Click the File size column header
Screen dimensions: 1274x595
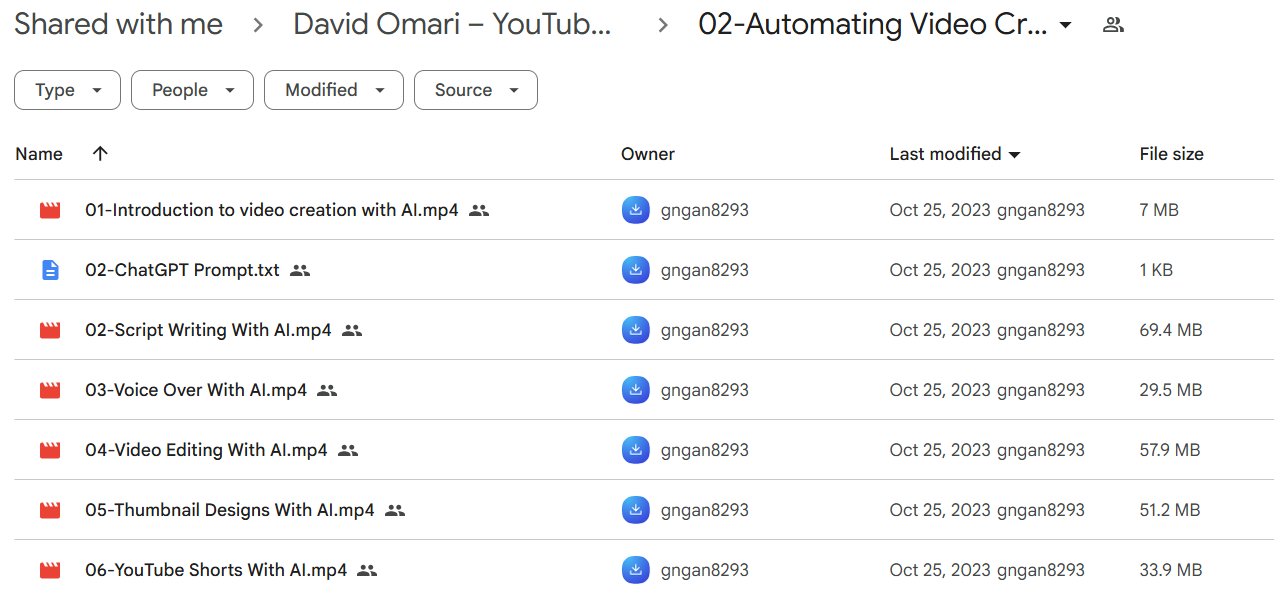pos(1172,154)
